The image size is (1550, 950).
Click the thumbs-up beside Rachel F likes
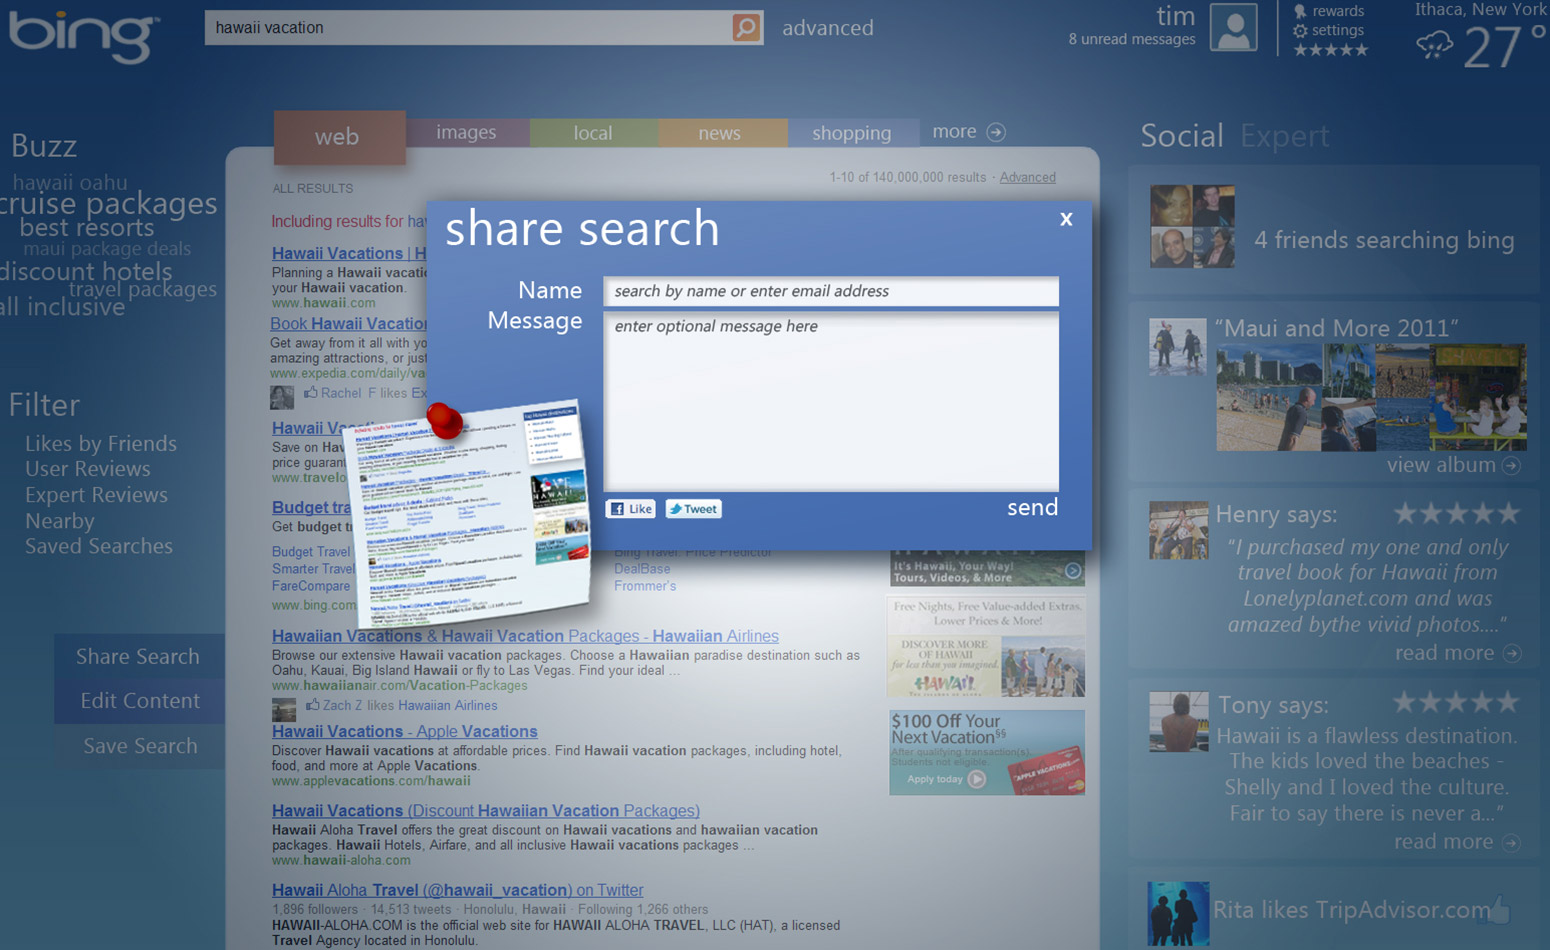(x=311, y=392)
